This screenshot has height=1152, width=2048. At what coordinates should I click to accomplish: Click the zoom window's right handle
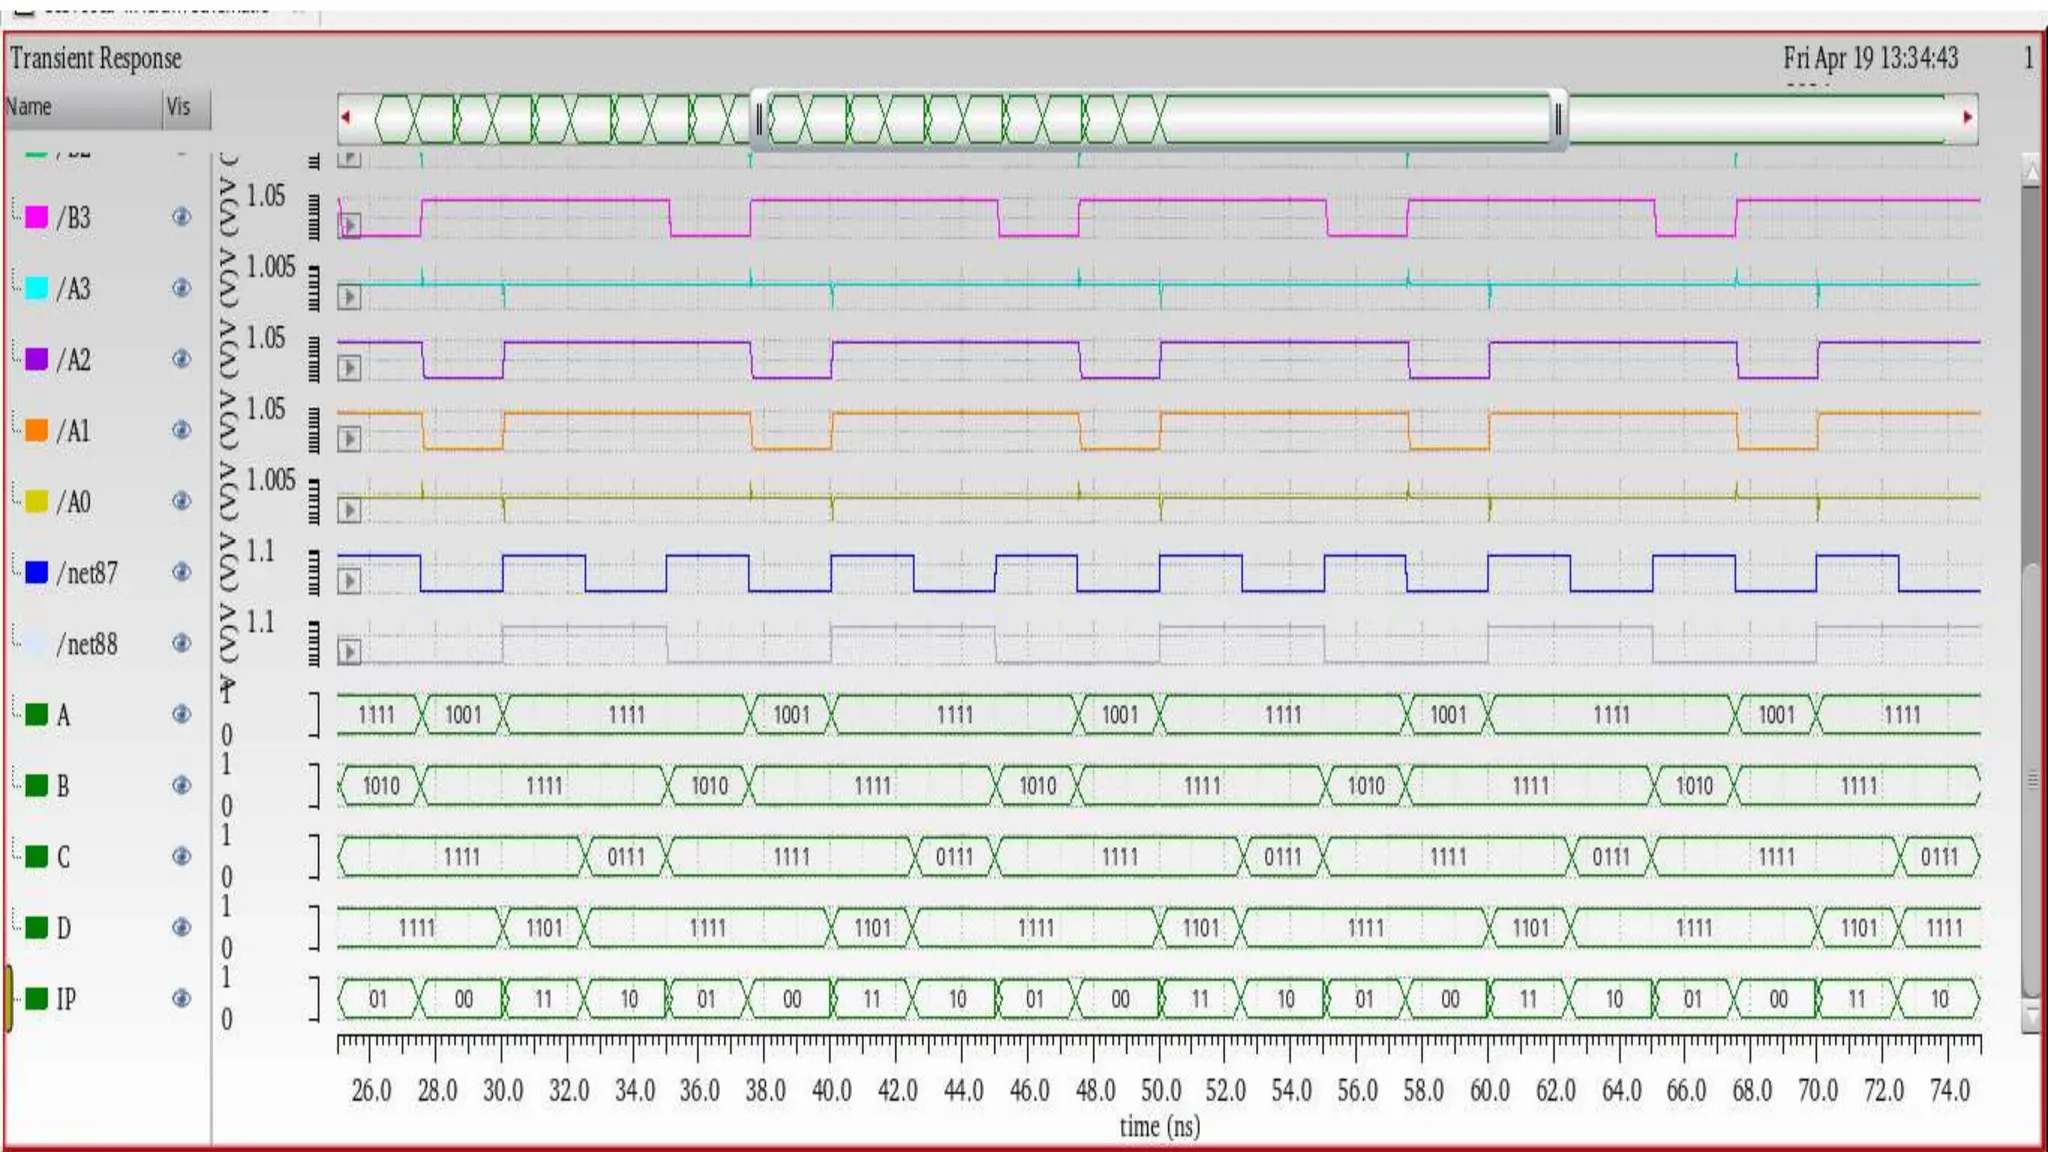(x=1557, y=121)
